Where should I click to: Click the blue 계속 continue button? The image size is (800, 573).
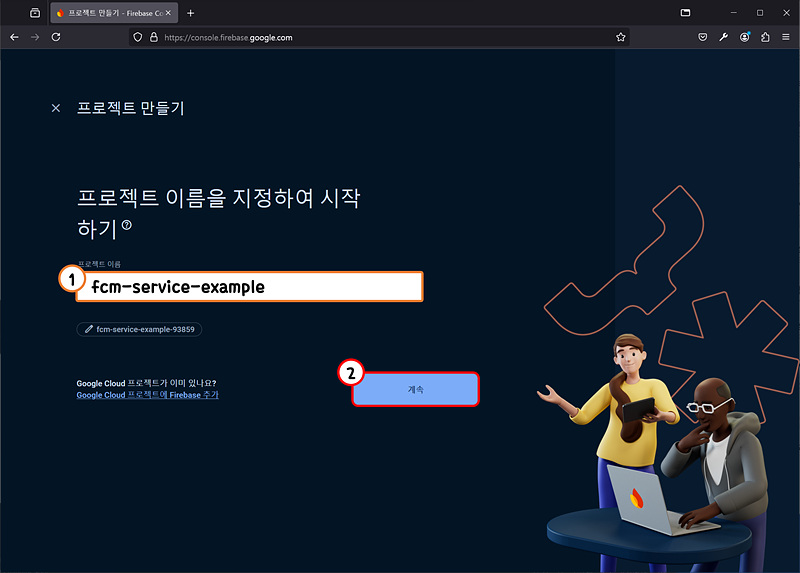coord(415,389)
